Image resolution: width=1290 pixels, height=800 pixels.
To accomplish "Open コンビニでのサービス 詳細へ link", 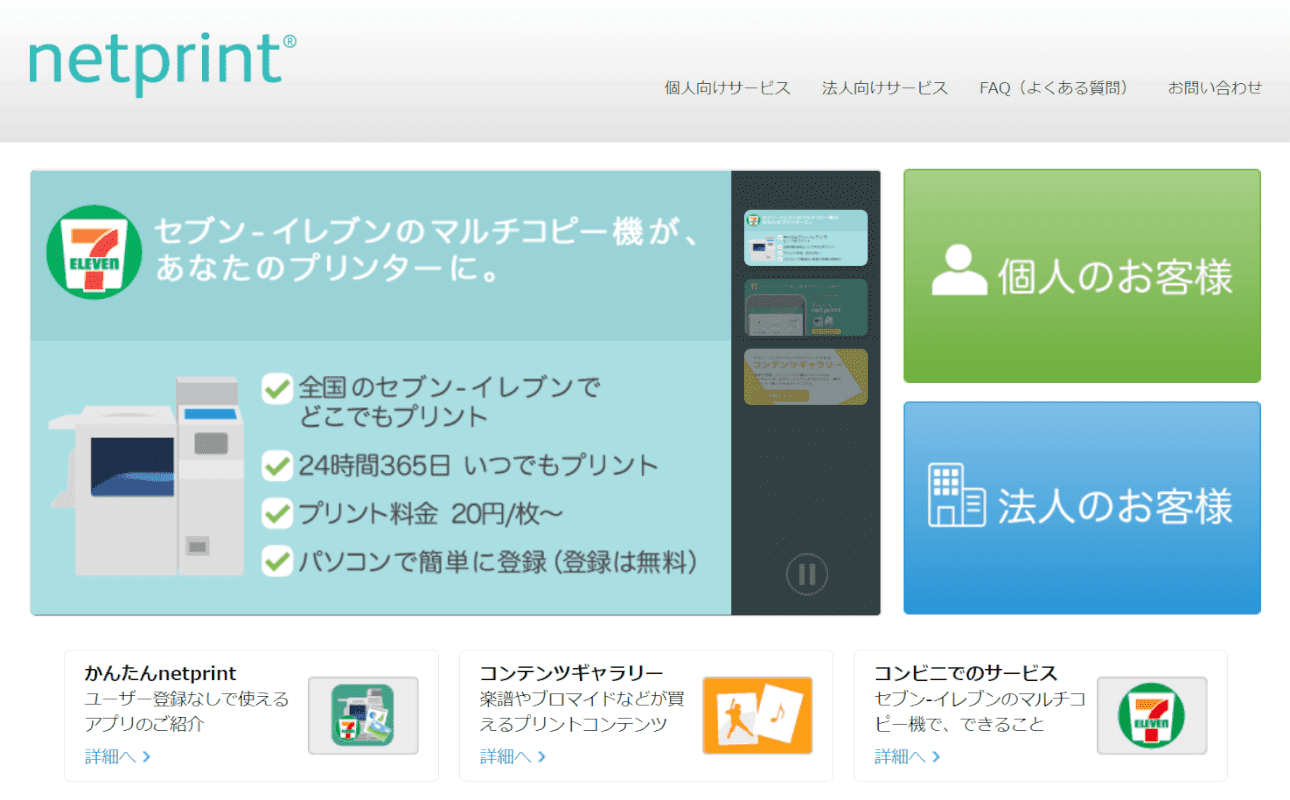I will (908, 756).
